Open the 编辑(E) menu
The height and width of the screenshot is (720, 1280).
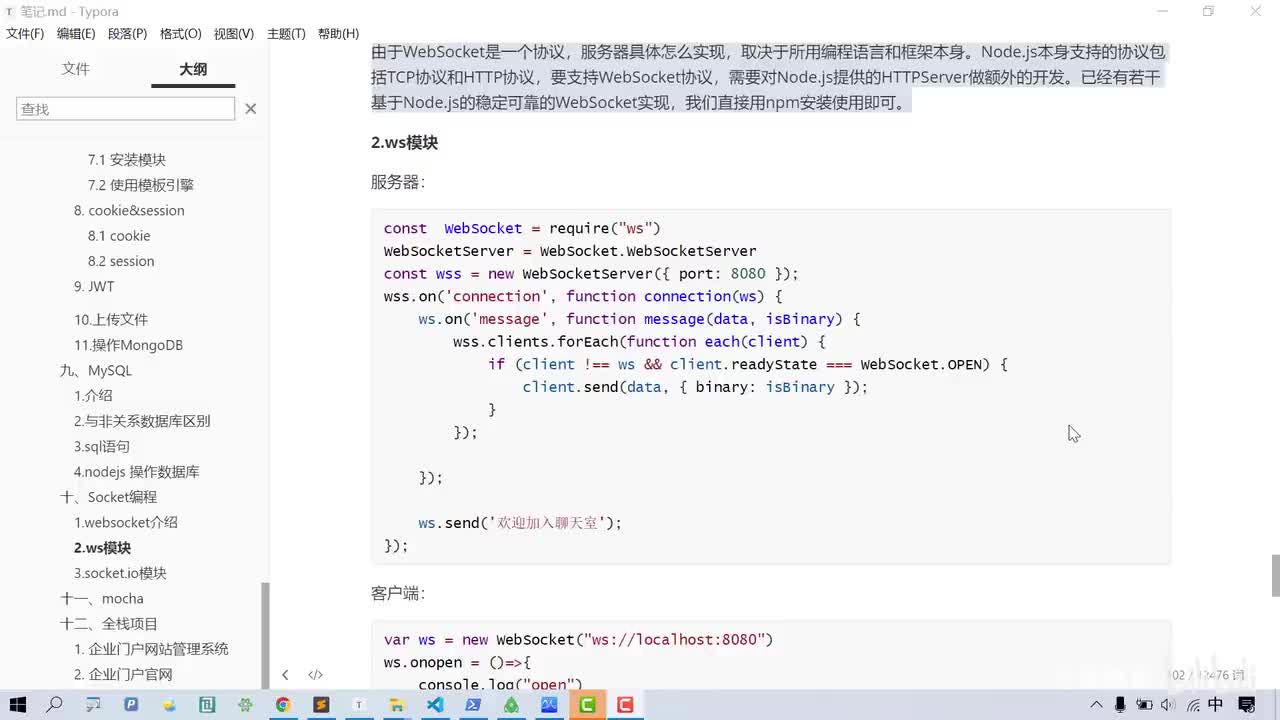pos(76,34)
